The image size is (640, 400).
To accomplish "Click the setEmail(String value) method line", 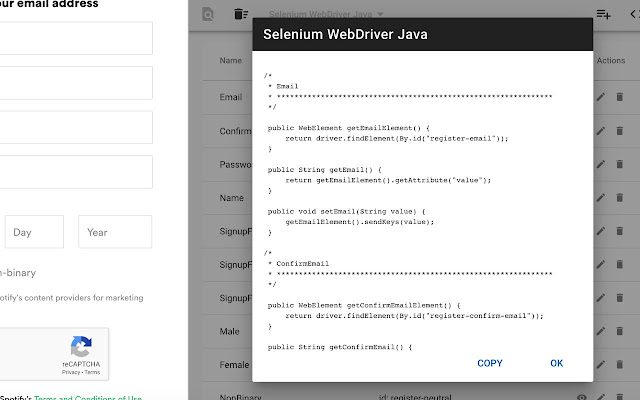I will [x=347, y=211].
